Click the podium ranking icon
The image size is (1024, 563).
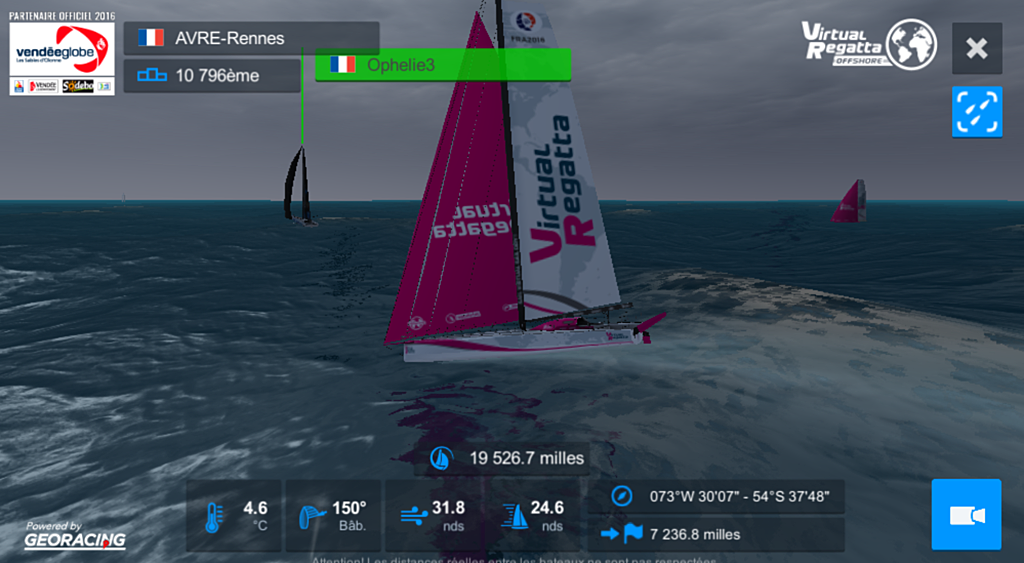(x=152, y=76)
